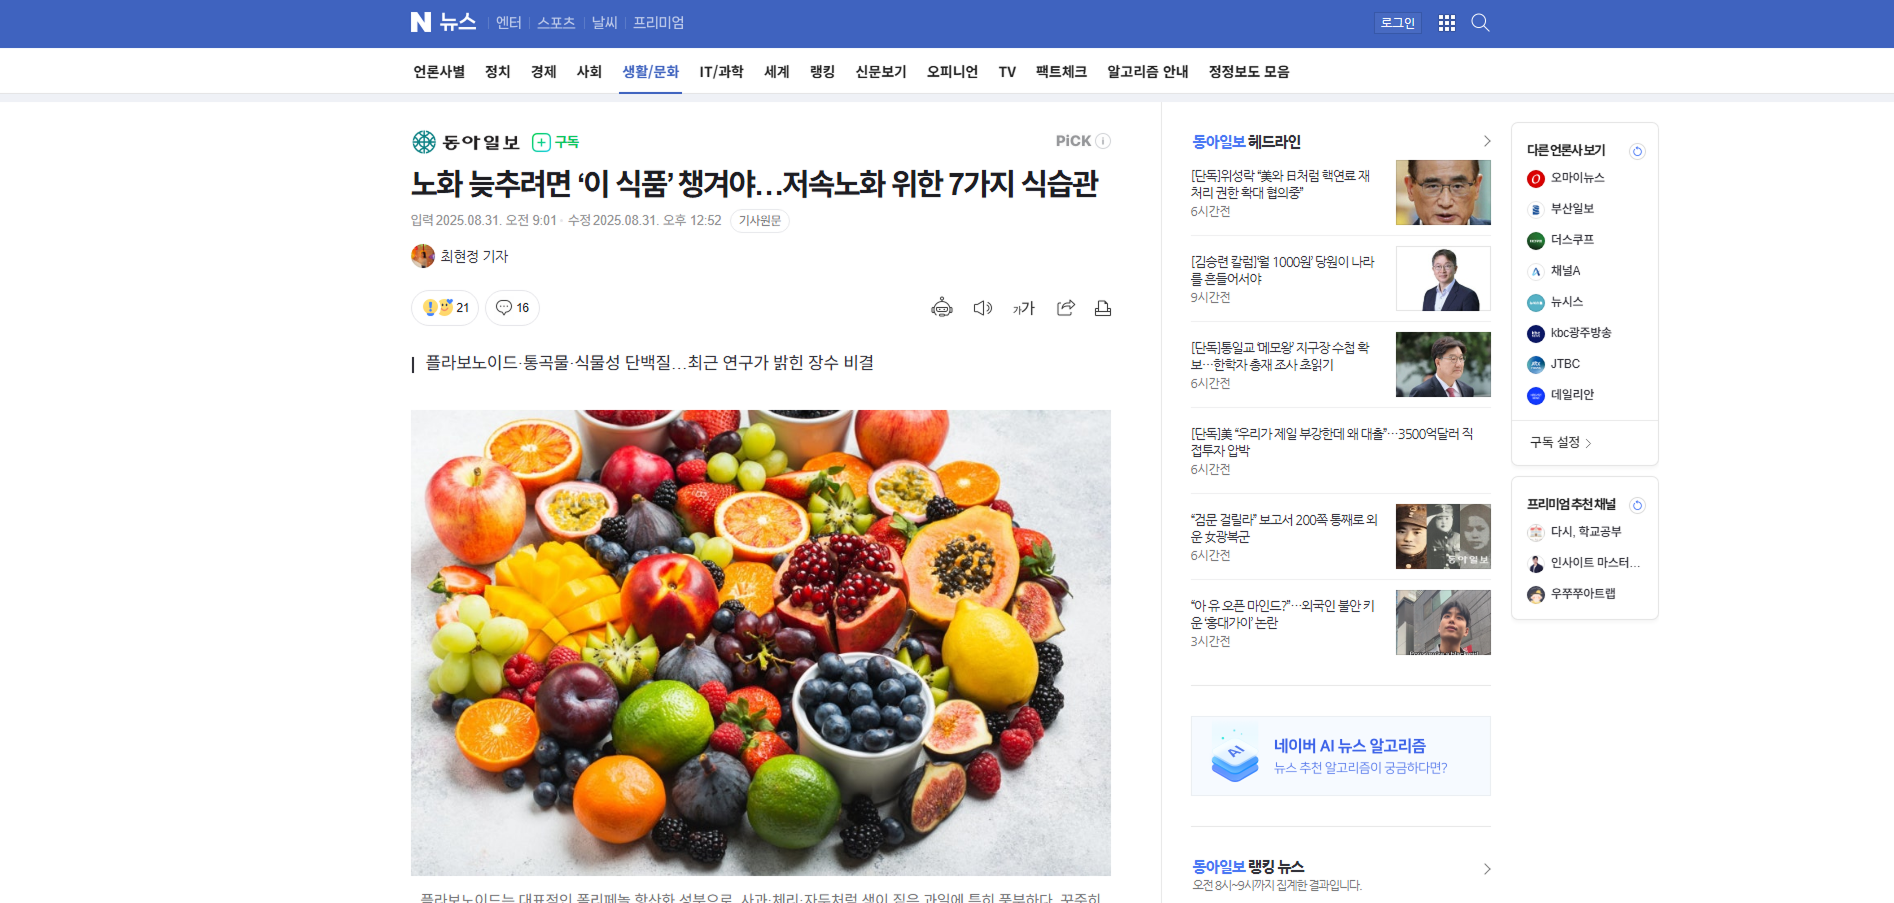Click the PICK info icon
Viewport: 1894px width, 903px height.
1103,141
